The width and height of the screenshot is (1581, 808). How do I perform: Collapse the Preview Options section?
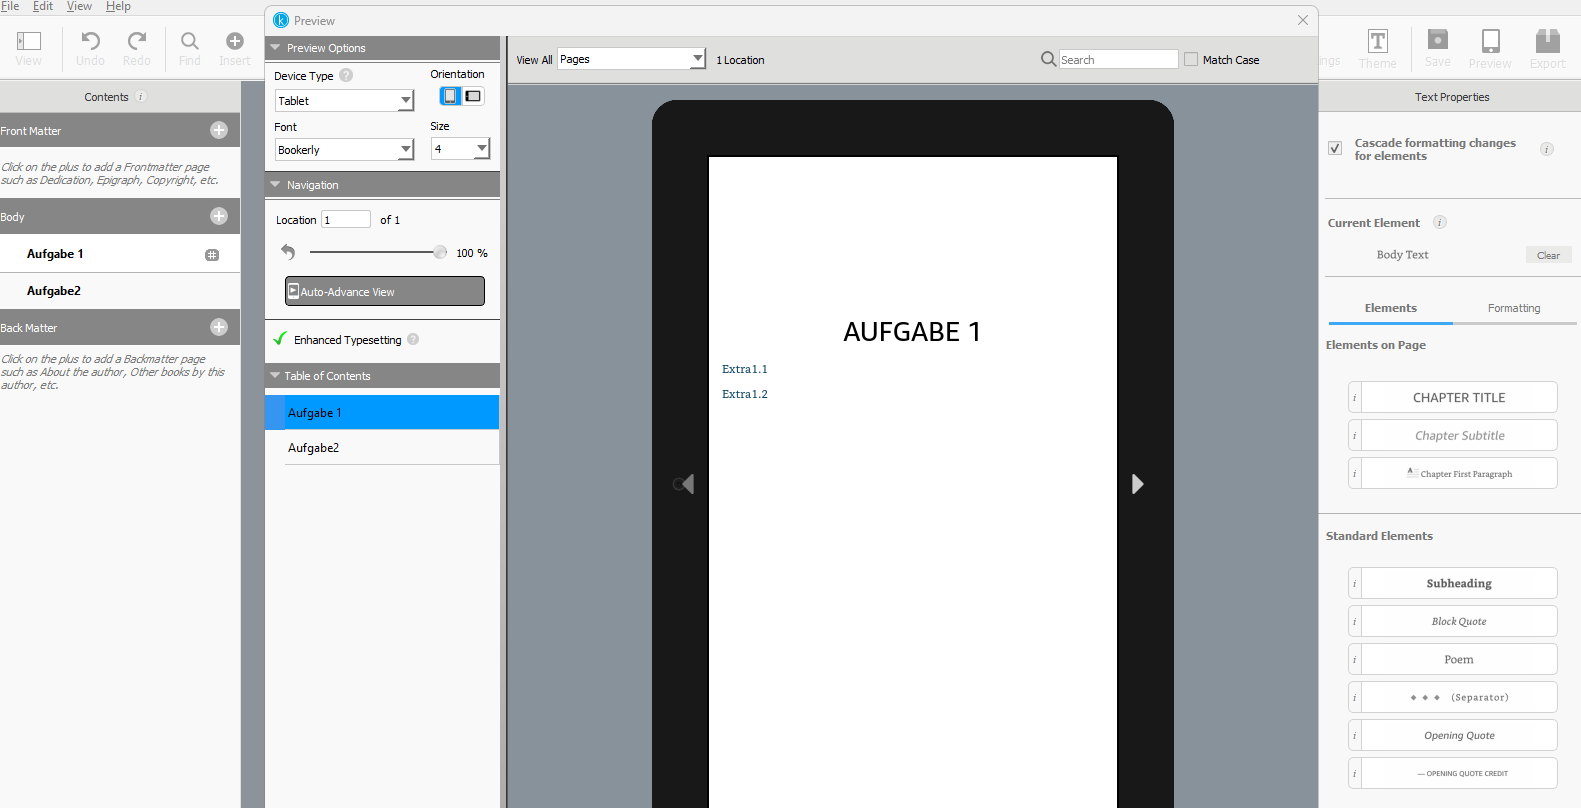(276, 48)
